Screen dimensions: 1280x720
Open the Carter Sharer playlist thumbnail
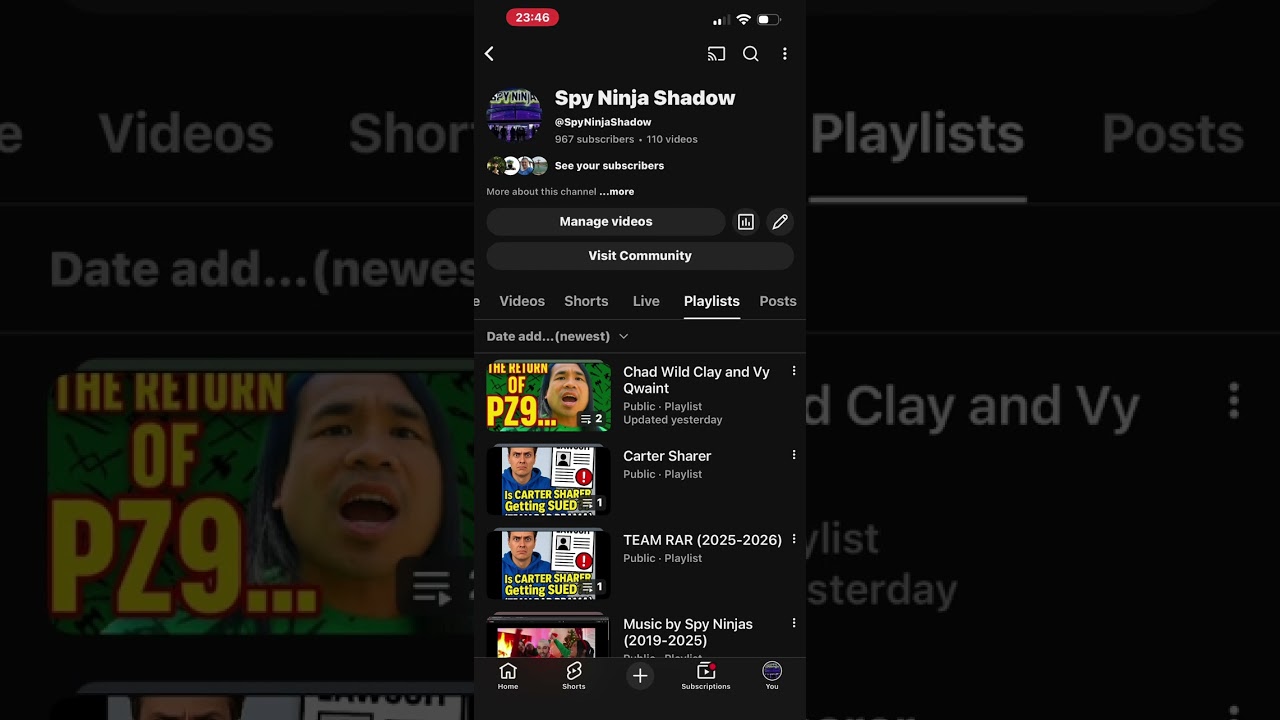pos(548,480)
